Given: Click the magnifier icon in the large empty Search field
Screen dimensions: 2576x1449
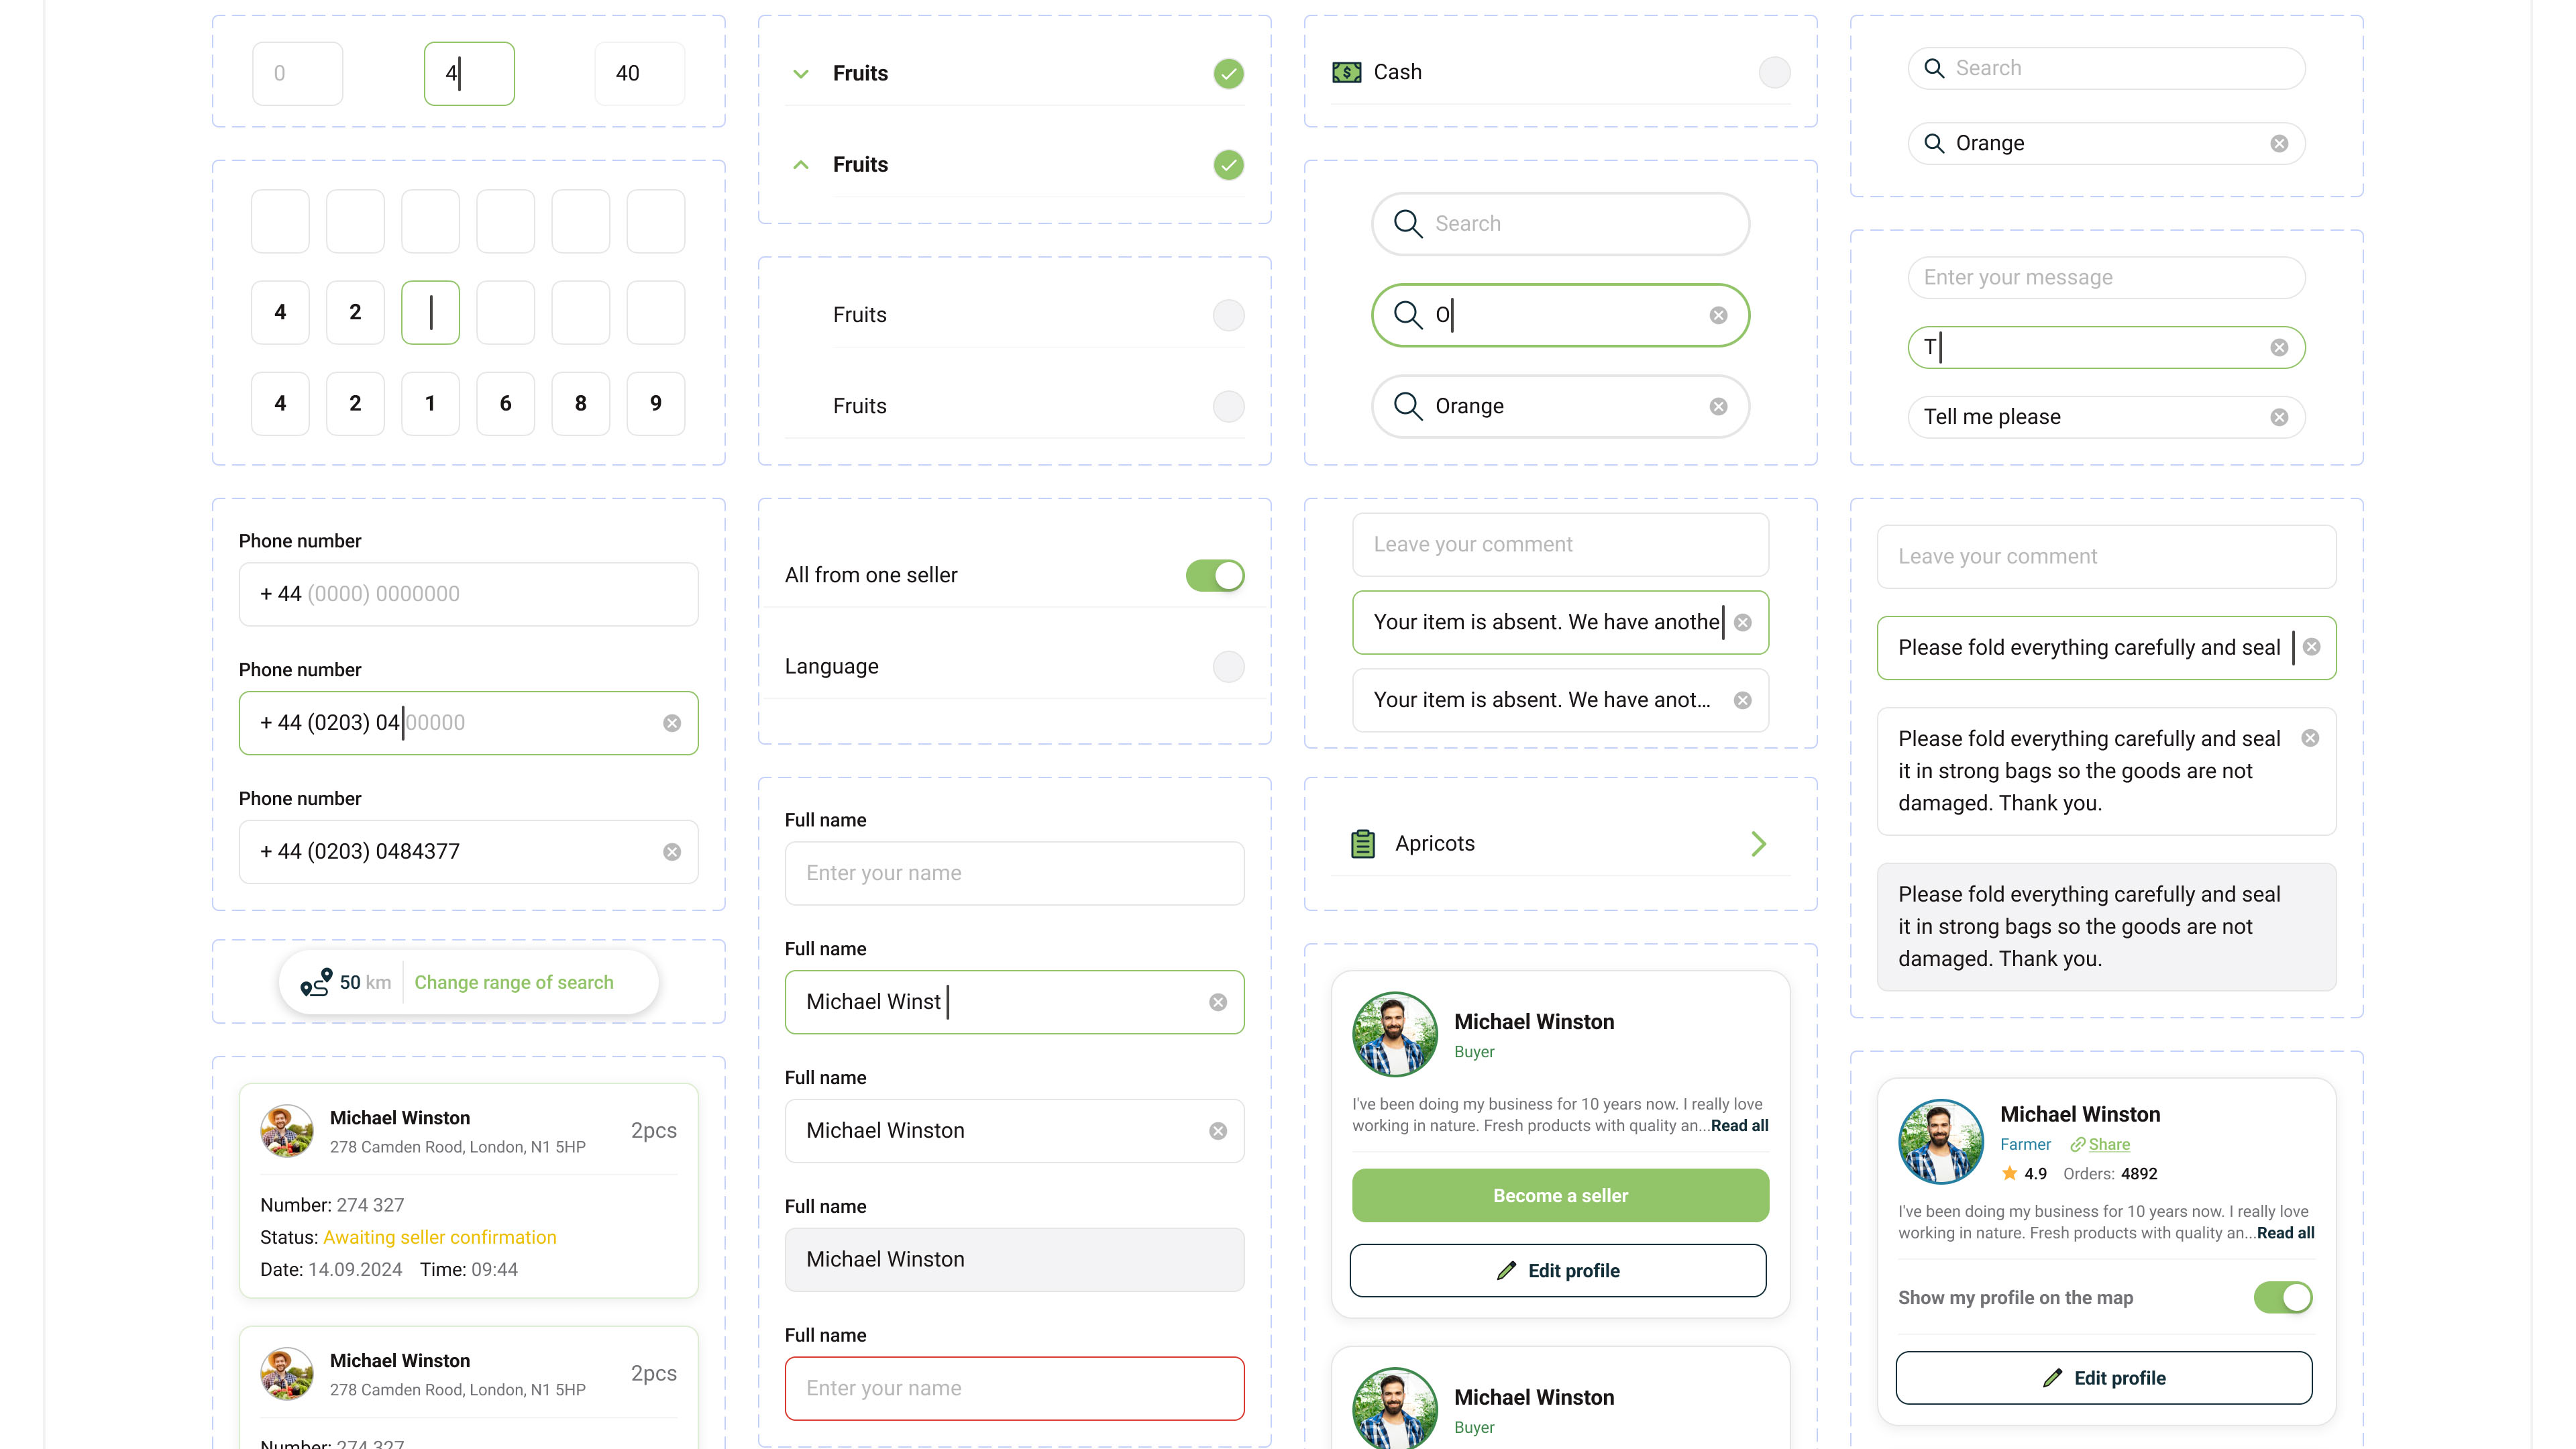Looking at the screenshot, I should click(x=1408, y=223).
